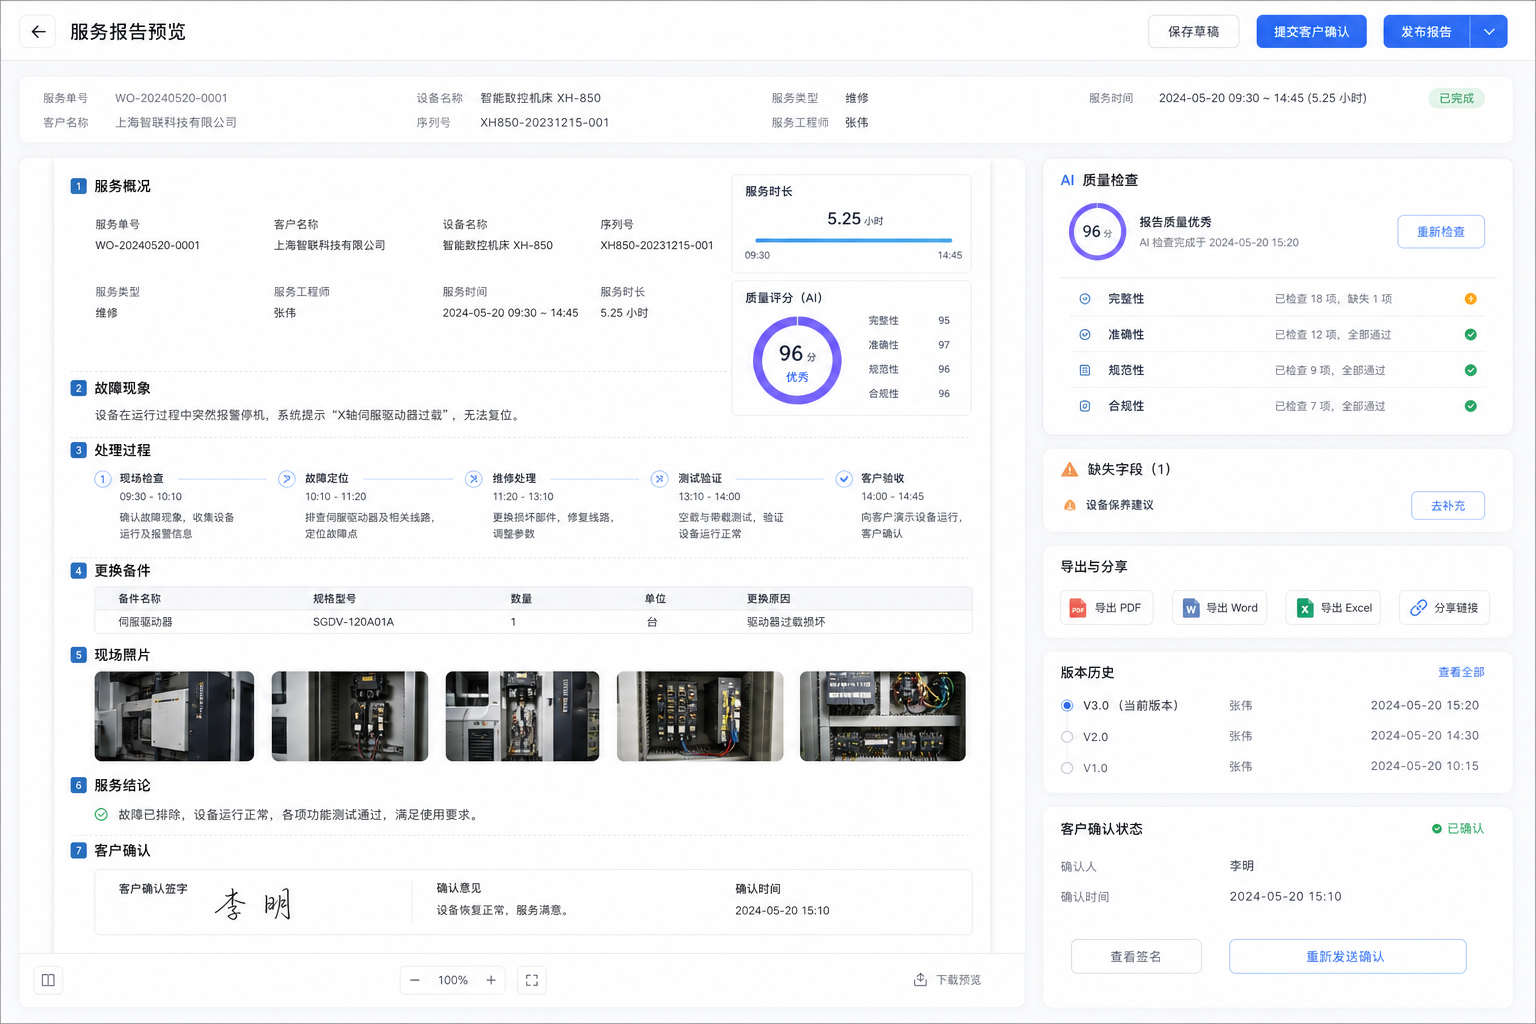This screenshot has height=1024, width=1536.
Task: Click the link icon in 分享链接
Action: [x=1418, y=608]
